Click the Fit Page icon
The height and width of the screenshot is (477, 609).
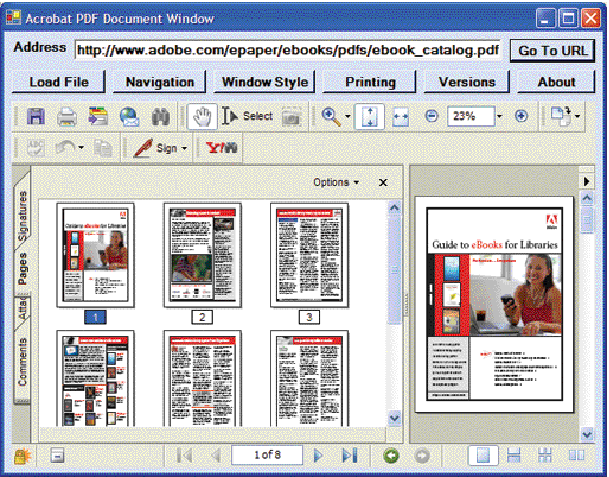pyautogui.click(x=369, y=116)
